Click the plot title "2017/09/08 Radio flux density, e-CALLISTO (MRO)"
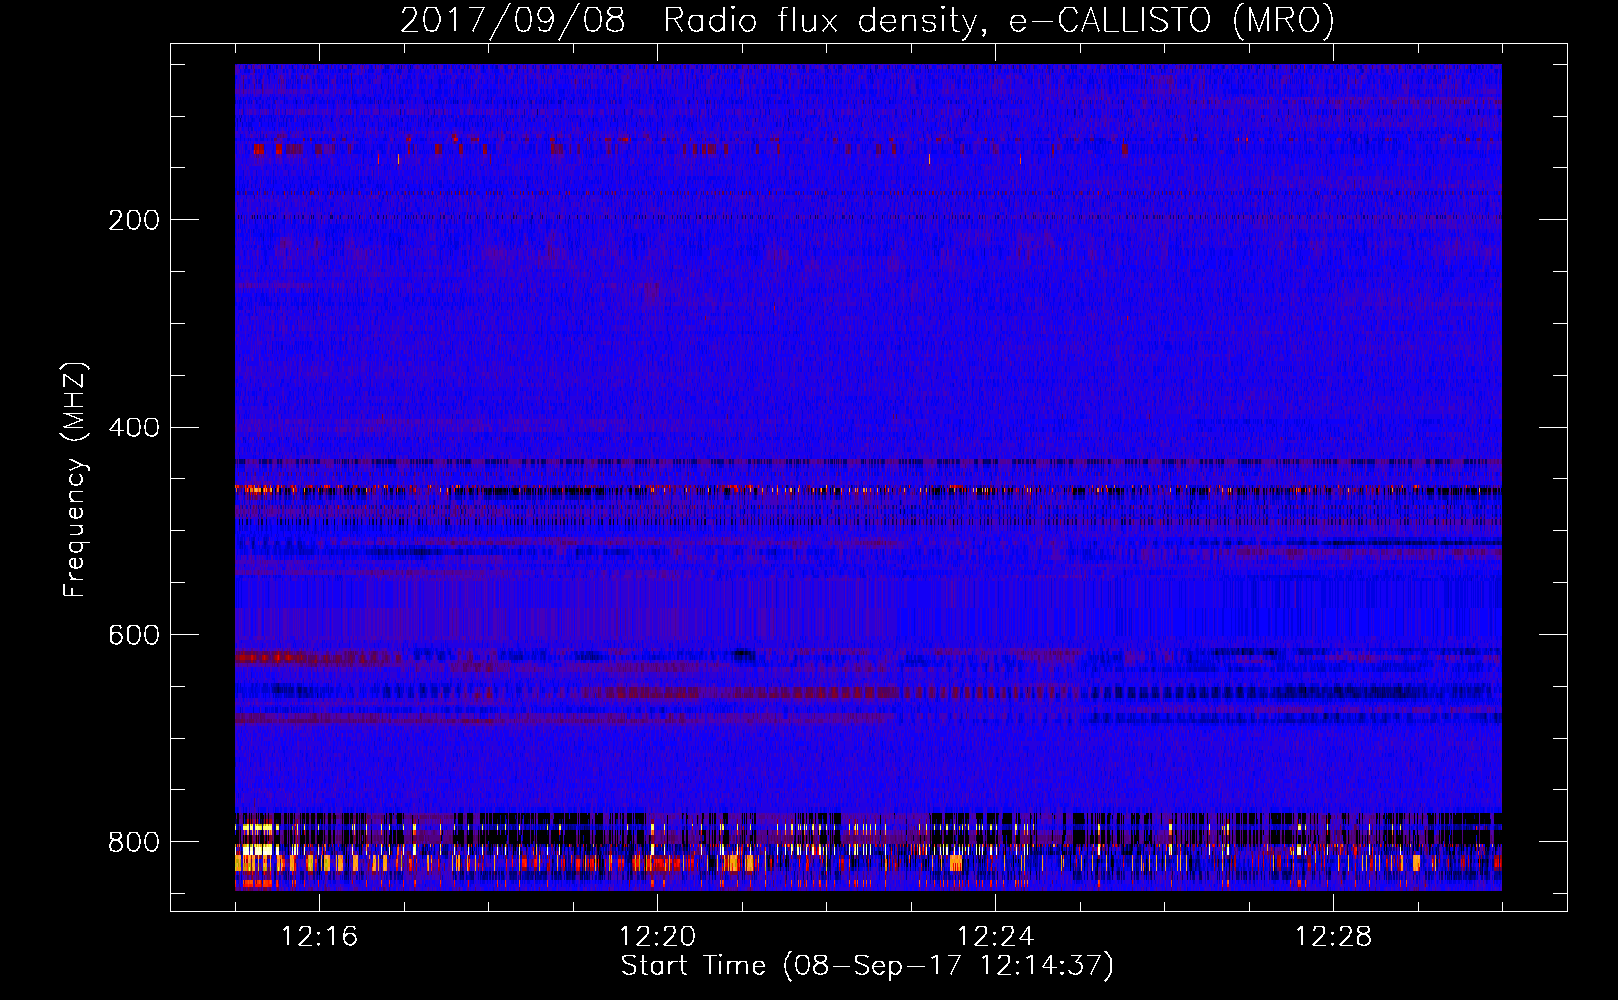This screenshot has height=1000, width=1618. pos(867,20)
